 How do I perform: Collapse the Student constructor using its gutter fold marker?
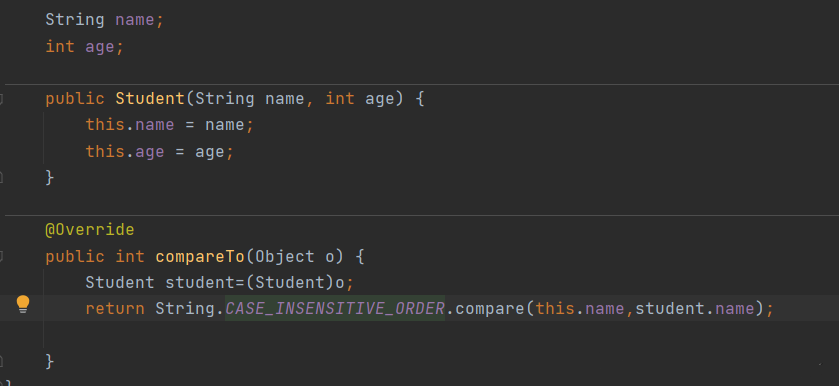tap(2, 99)
